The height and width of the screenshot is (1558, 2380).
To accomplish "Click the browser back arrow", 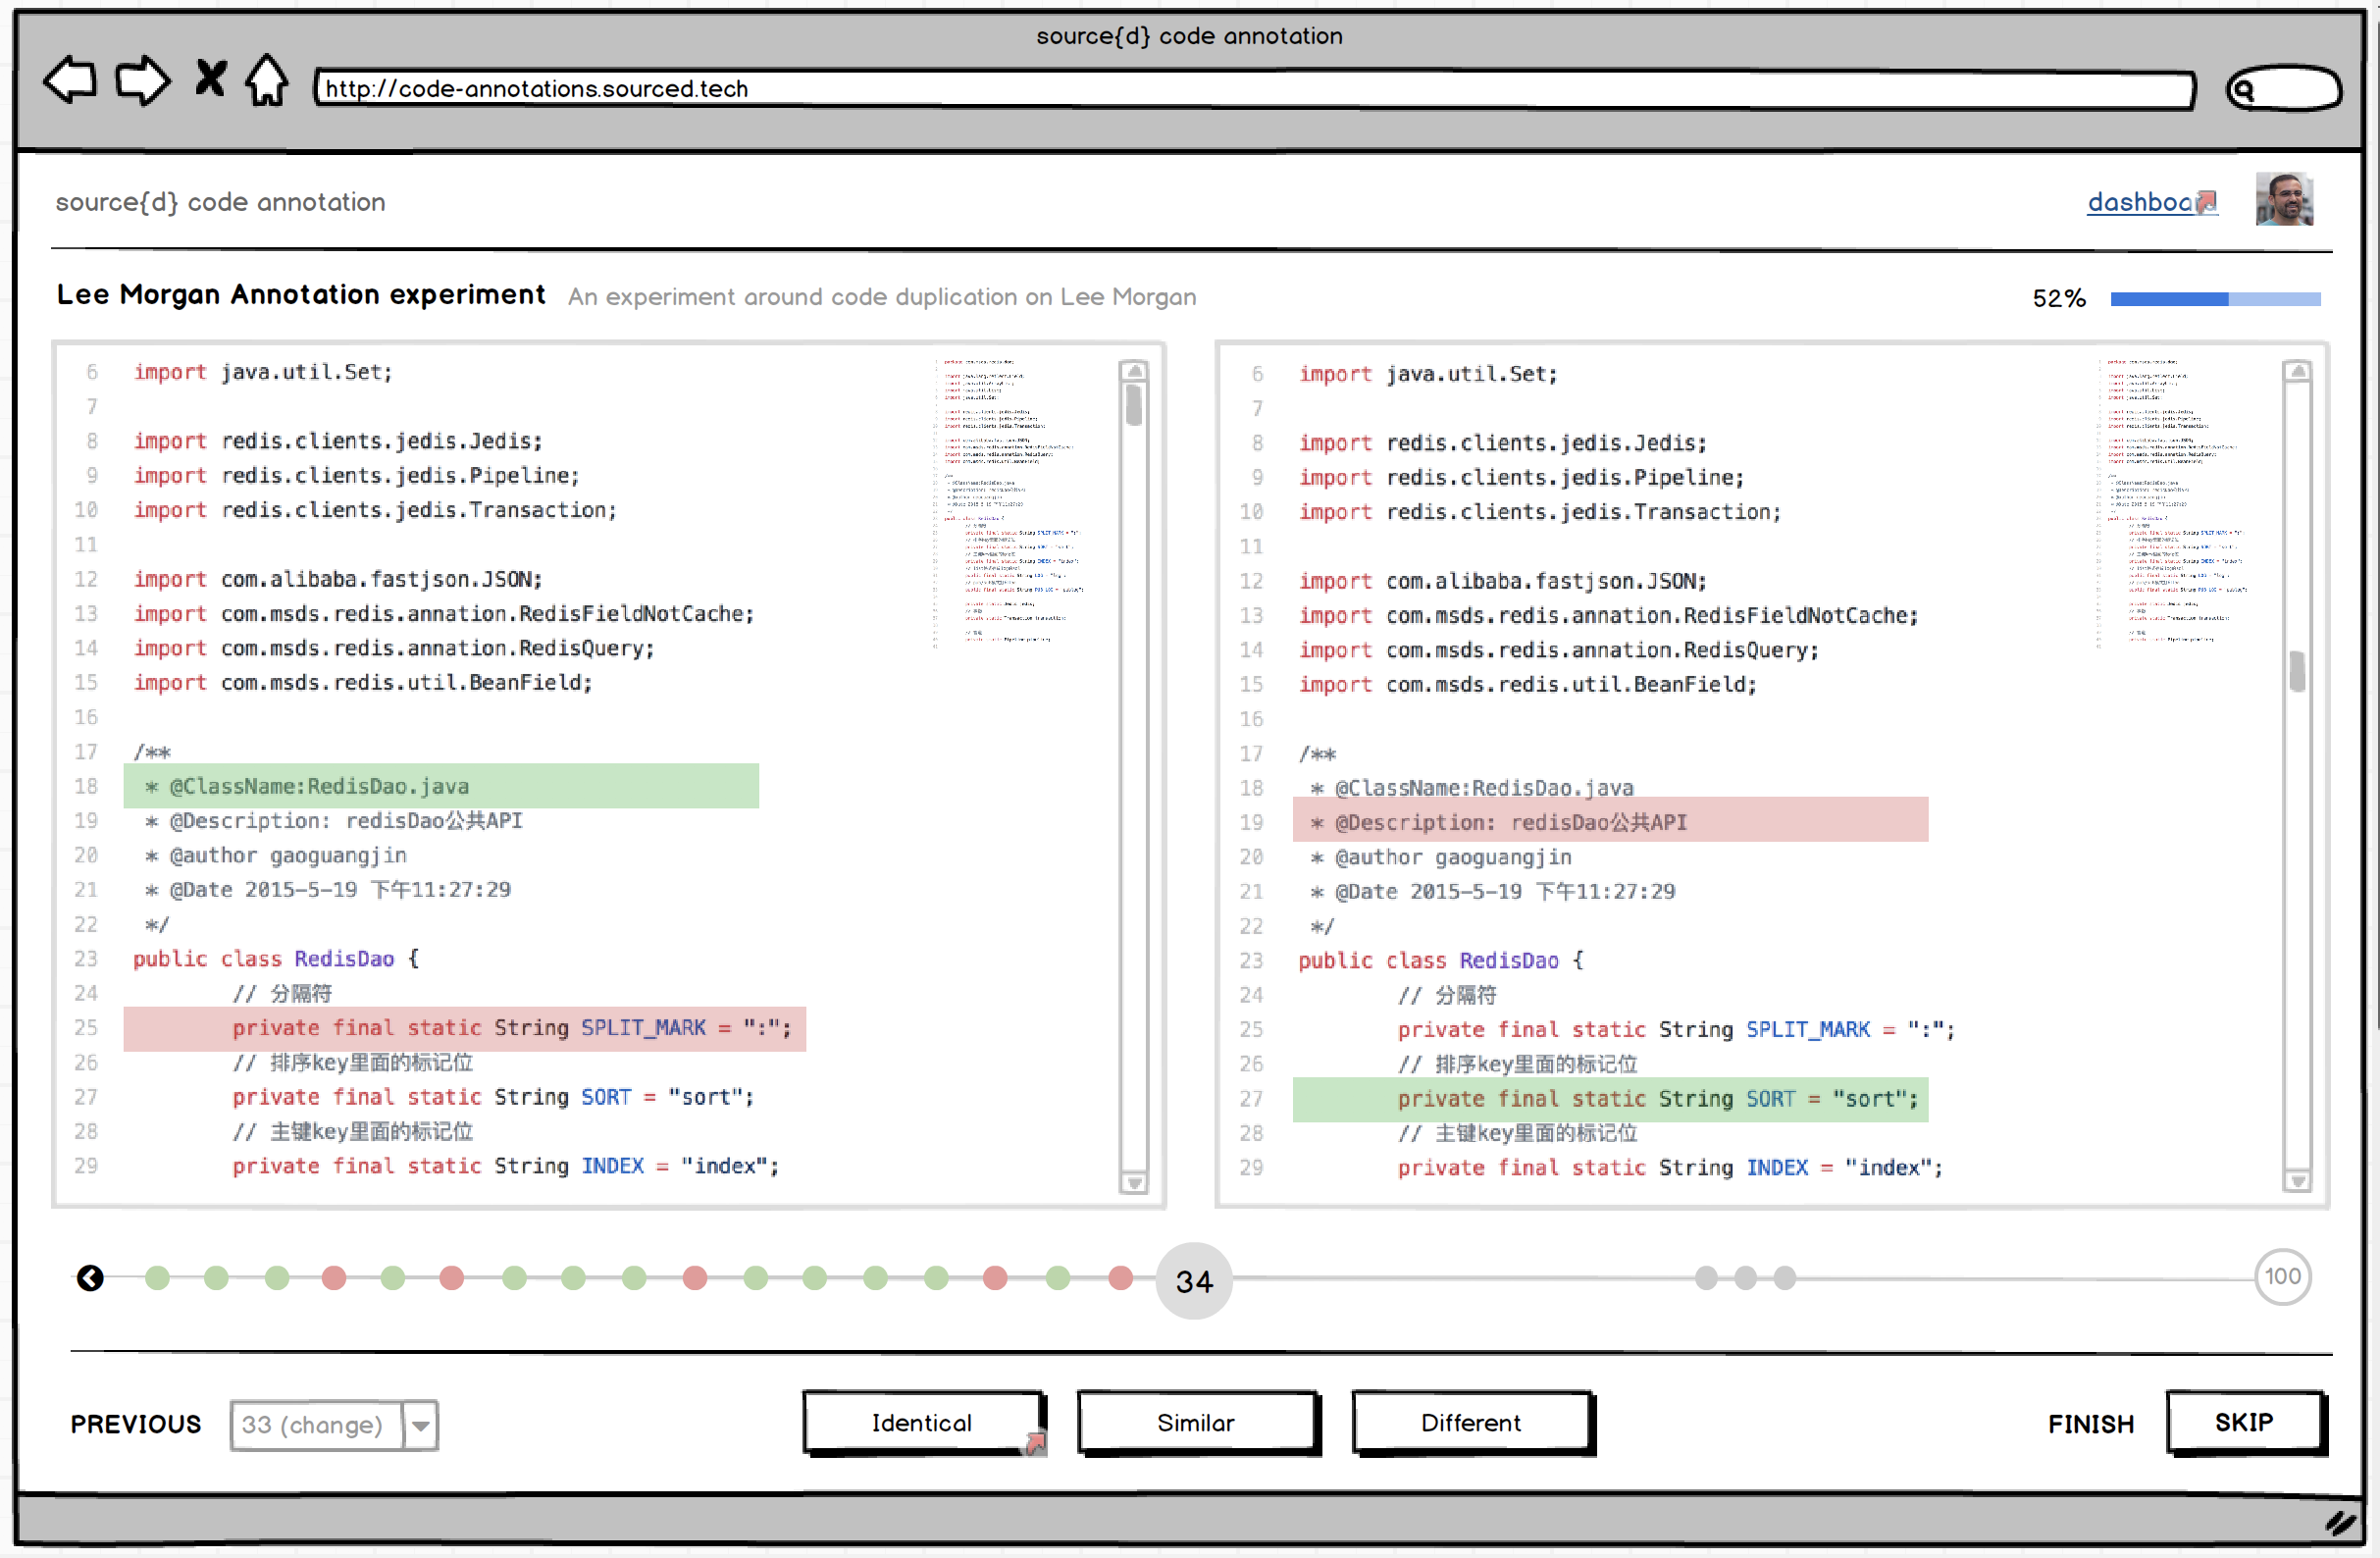I will coord(70,81).
